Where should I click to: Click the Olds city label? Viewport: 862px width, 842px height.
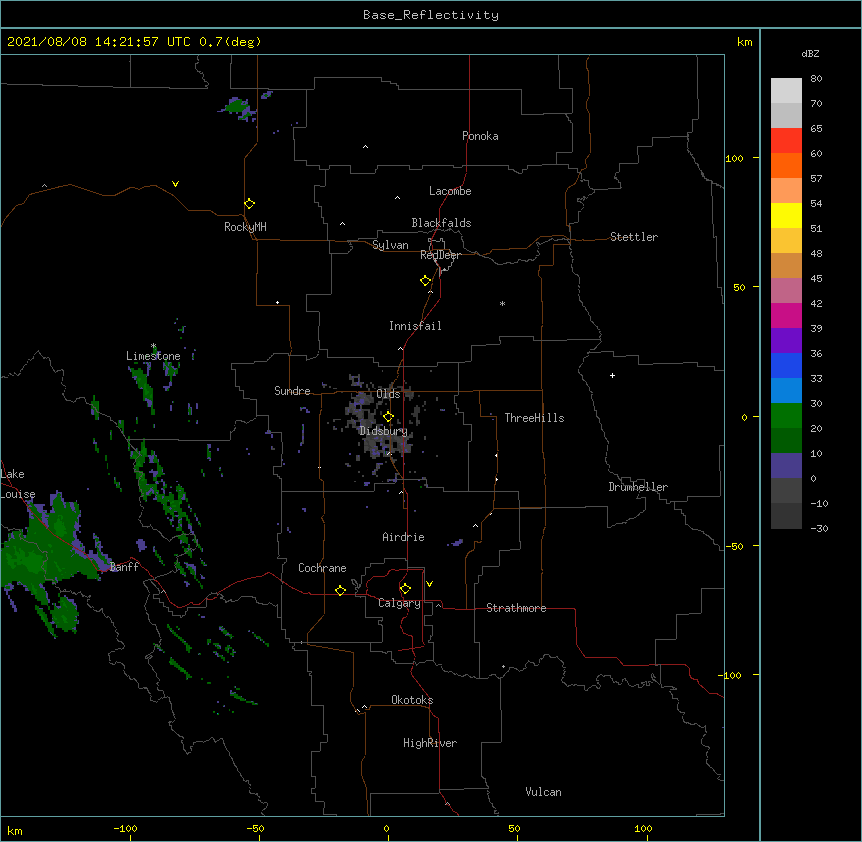[x=388, y=394]
